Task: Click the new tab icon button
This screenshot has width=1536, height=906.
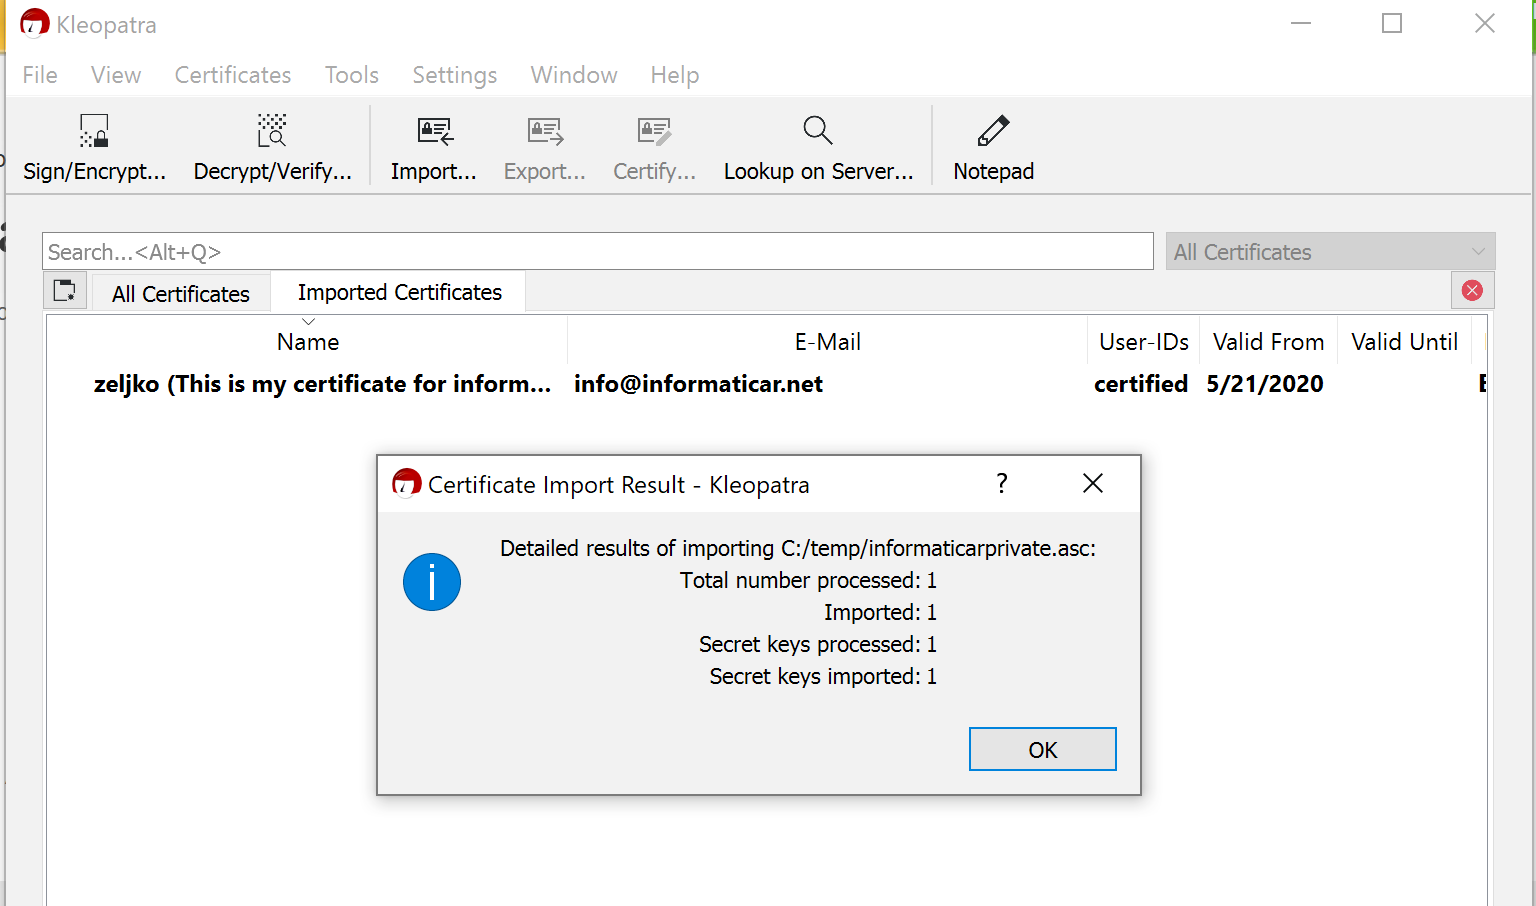Action: point(65,291)
